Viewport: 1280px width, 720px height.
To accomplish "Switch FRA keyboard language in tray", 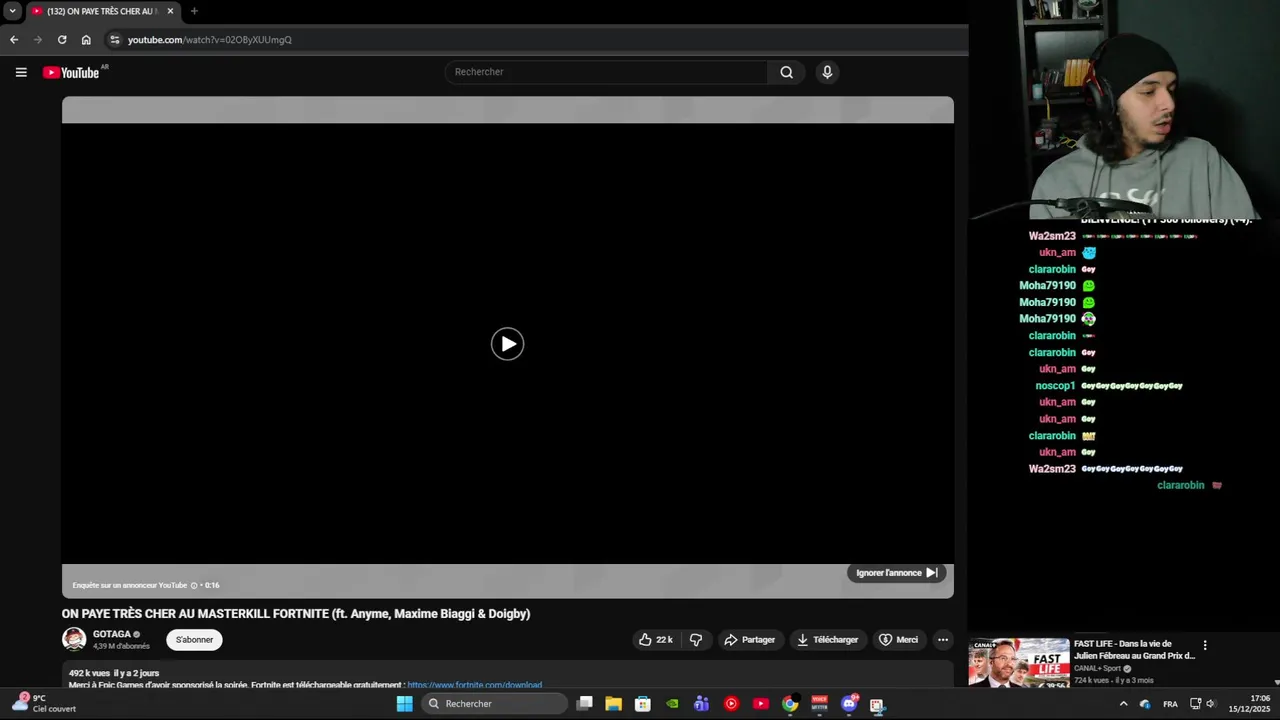I will point(1170,704).
